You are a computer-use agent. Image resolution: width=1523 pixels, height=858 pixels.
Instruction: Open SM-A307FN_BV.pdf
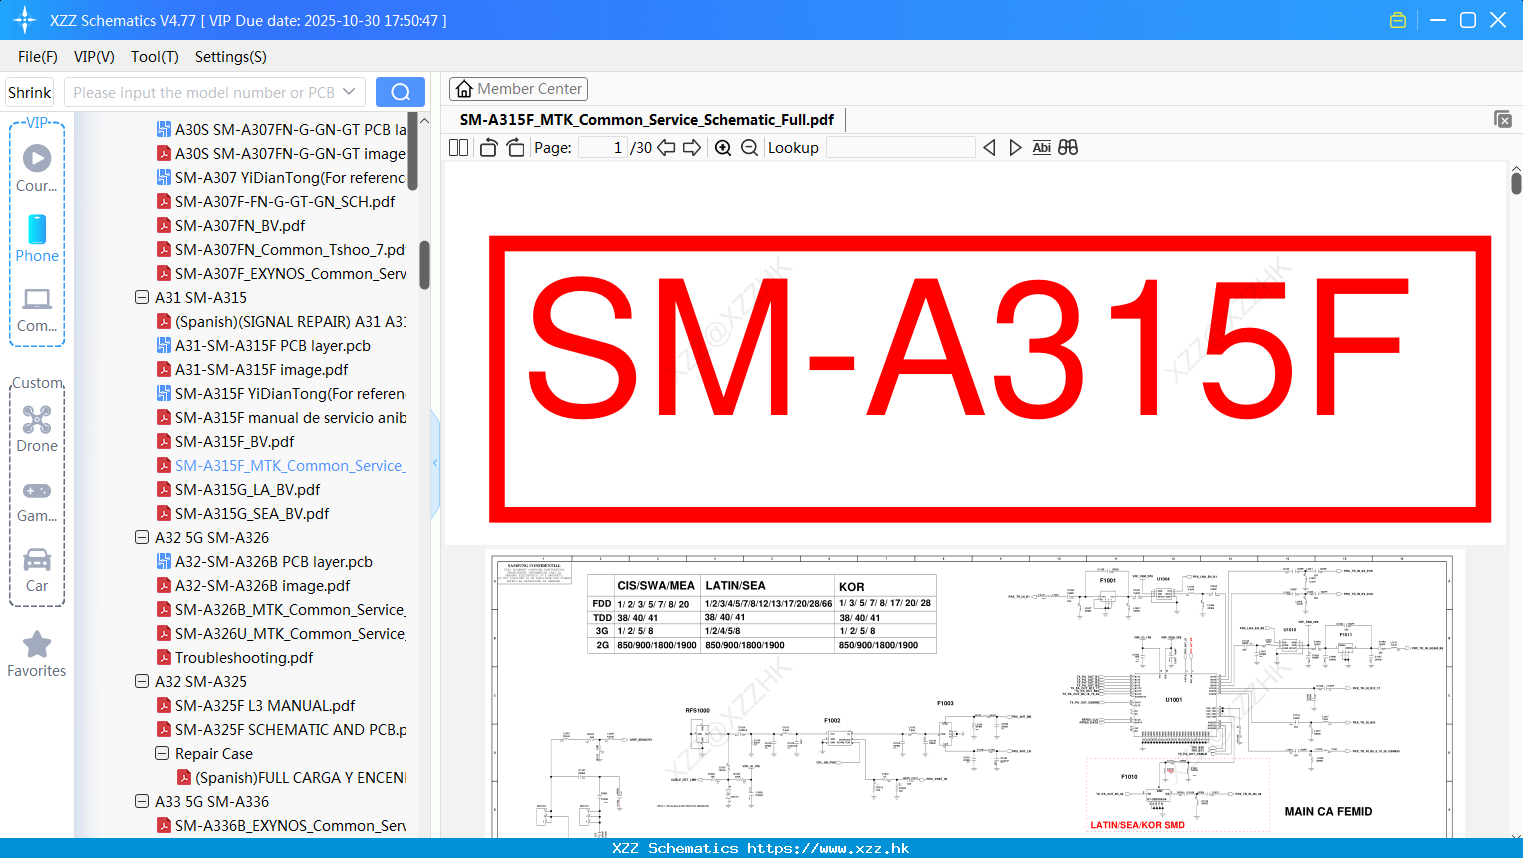231,225
